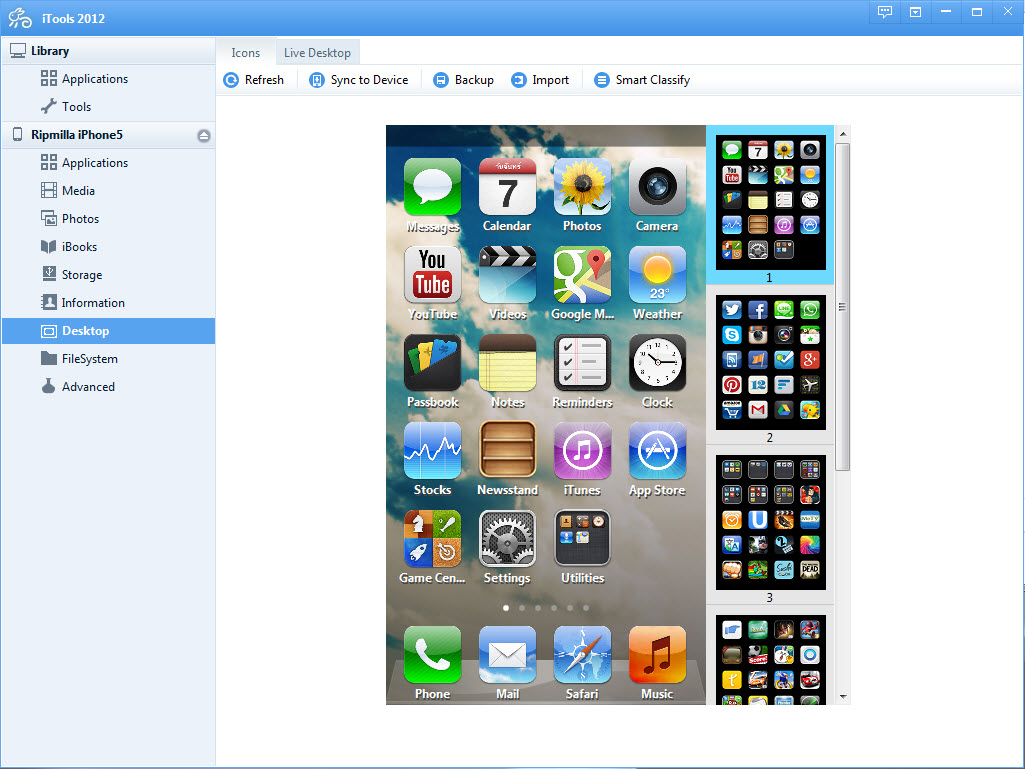This screenshot has width=1025, height=769.
Task: Click the Google Maps app icon
Action: (582, 275)
